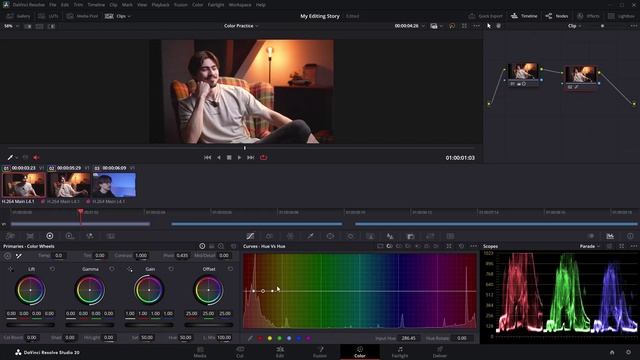Open the RGB Mixer palette
This screenshot has width=640, height=360.
(90, 236)
